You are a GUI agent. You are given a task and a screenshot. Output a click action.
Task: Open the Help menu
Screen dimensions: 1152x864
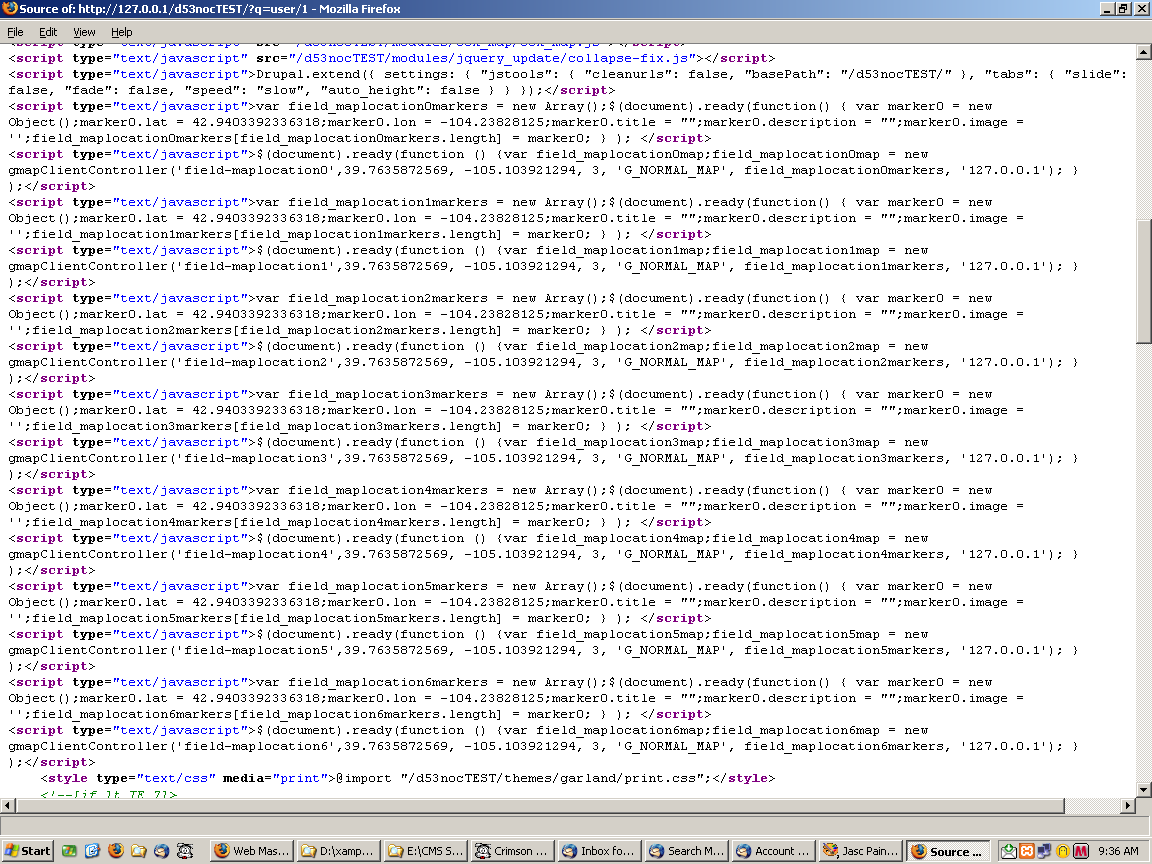click(x=121, y=32)
